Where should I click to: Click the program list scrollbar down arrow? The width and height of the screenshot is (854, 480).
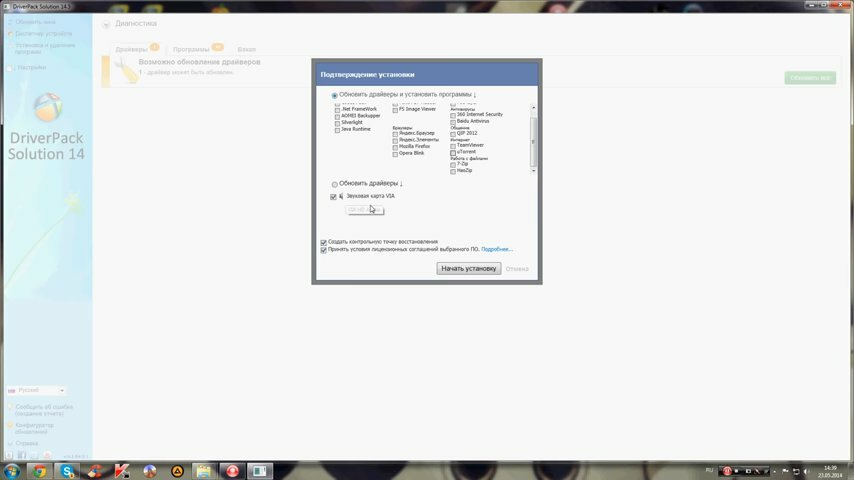533,171
